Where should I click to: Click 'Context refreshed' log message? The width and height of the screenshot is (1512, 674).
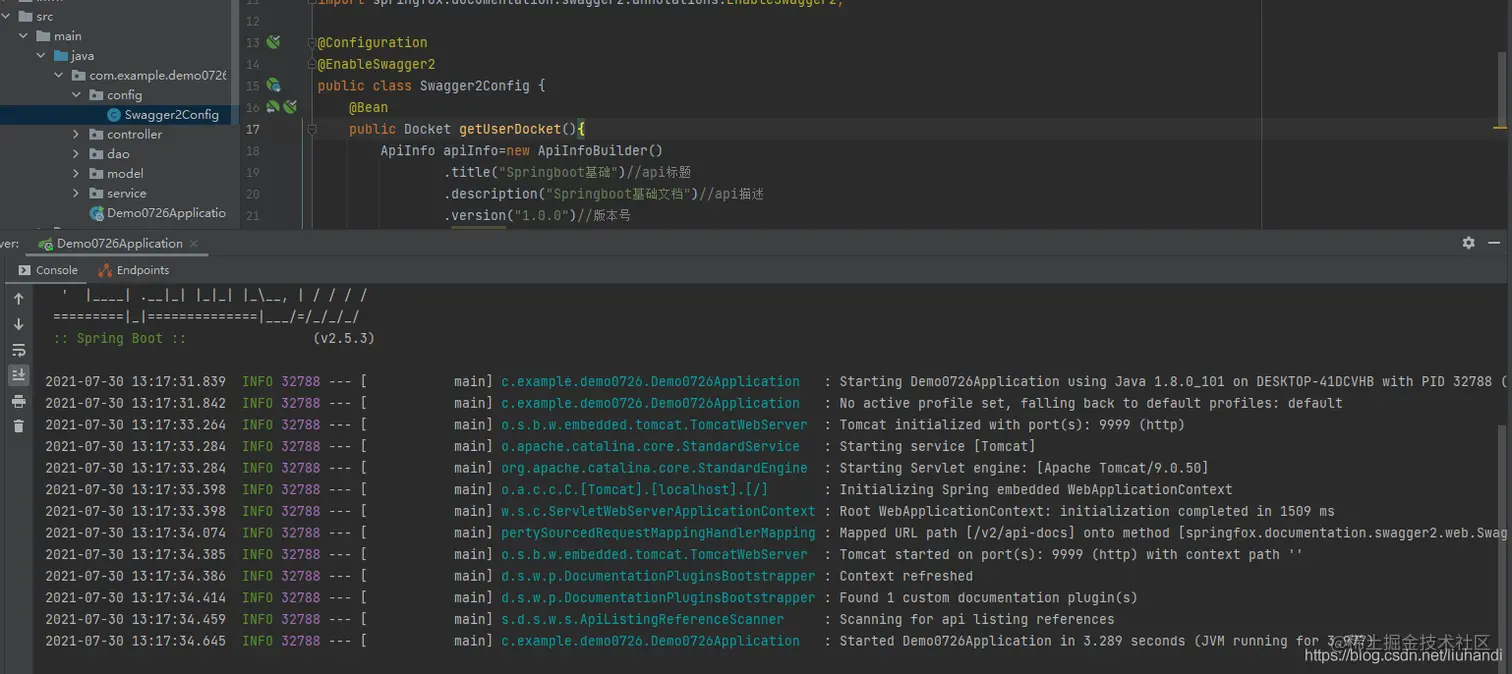click(906, 576)
